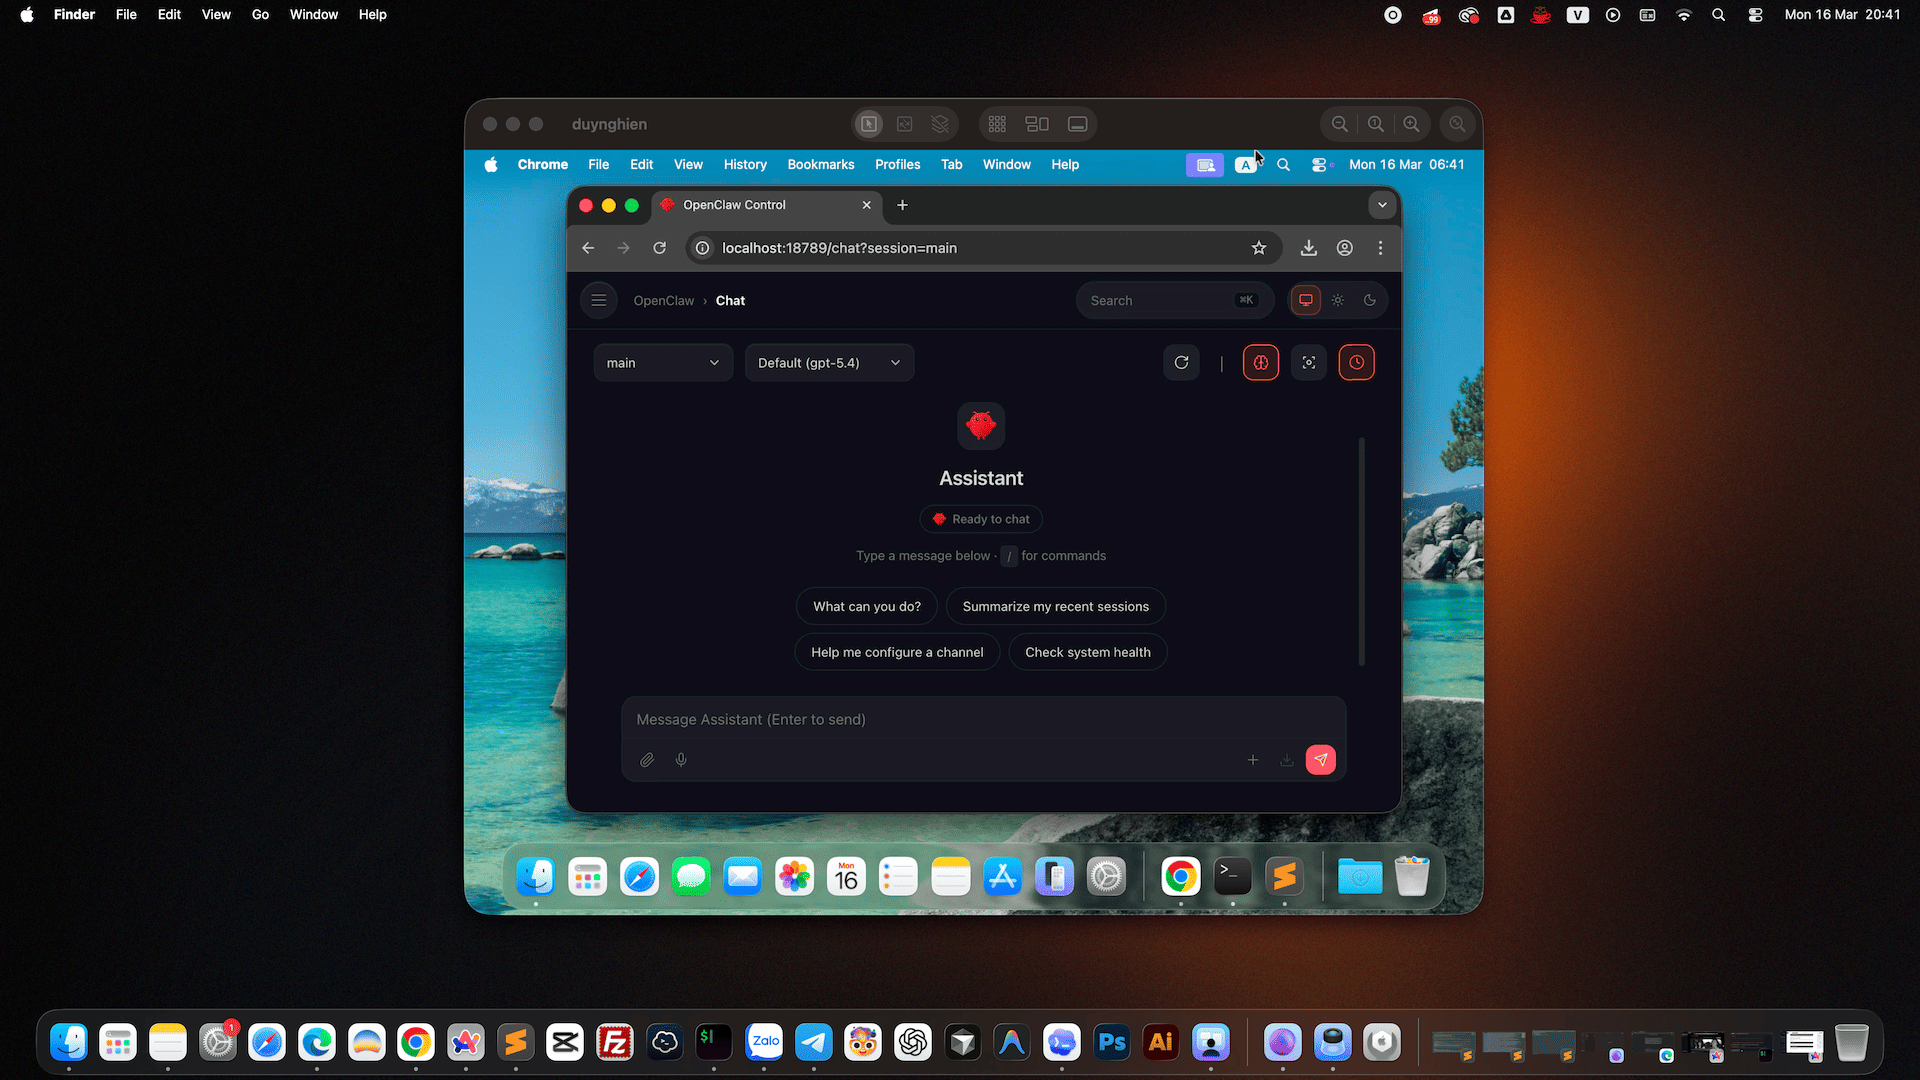Click the plus icon in message box
The image size is (1920, 1080).
(x=1253, y=760)
